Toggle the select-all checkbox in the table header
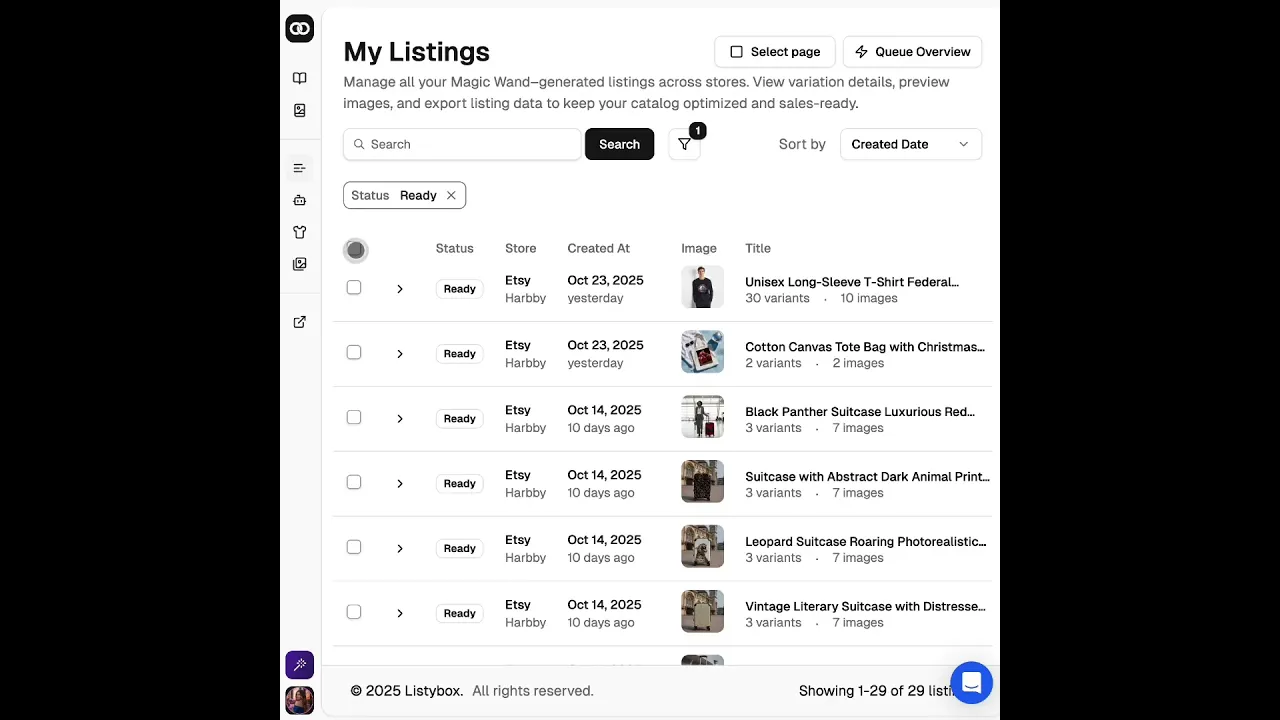The width and height of the screenshot is (1280, 720). coord(355,250)
